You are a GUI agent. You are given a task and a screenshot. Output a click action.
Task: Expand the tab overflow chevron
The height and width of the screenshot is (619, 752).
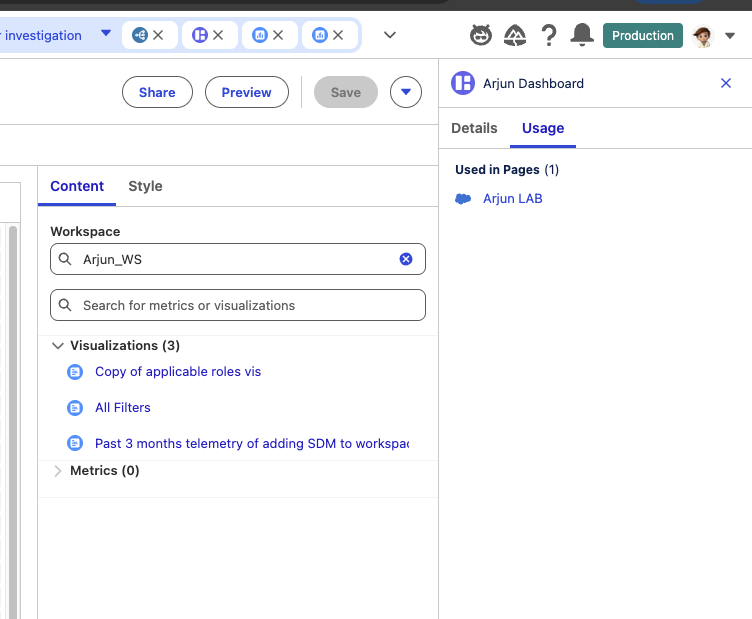click(x=390, y=35)
